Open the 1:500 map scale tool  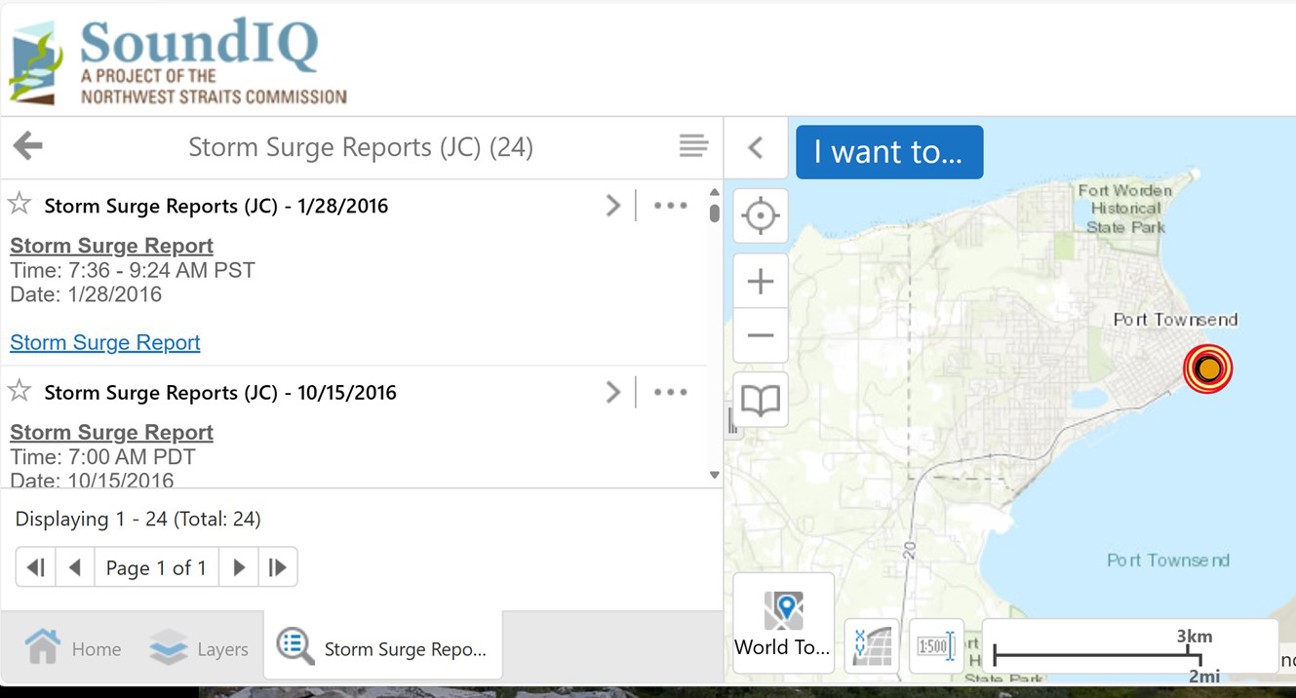click(x=935, y=646)
